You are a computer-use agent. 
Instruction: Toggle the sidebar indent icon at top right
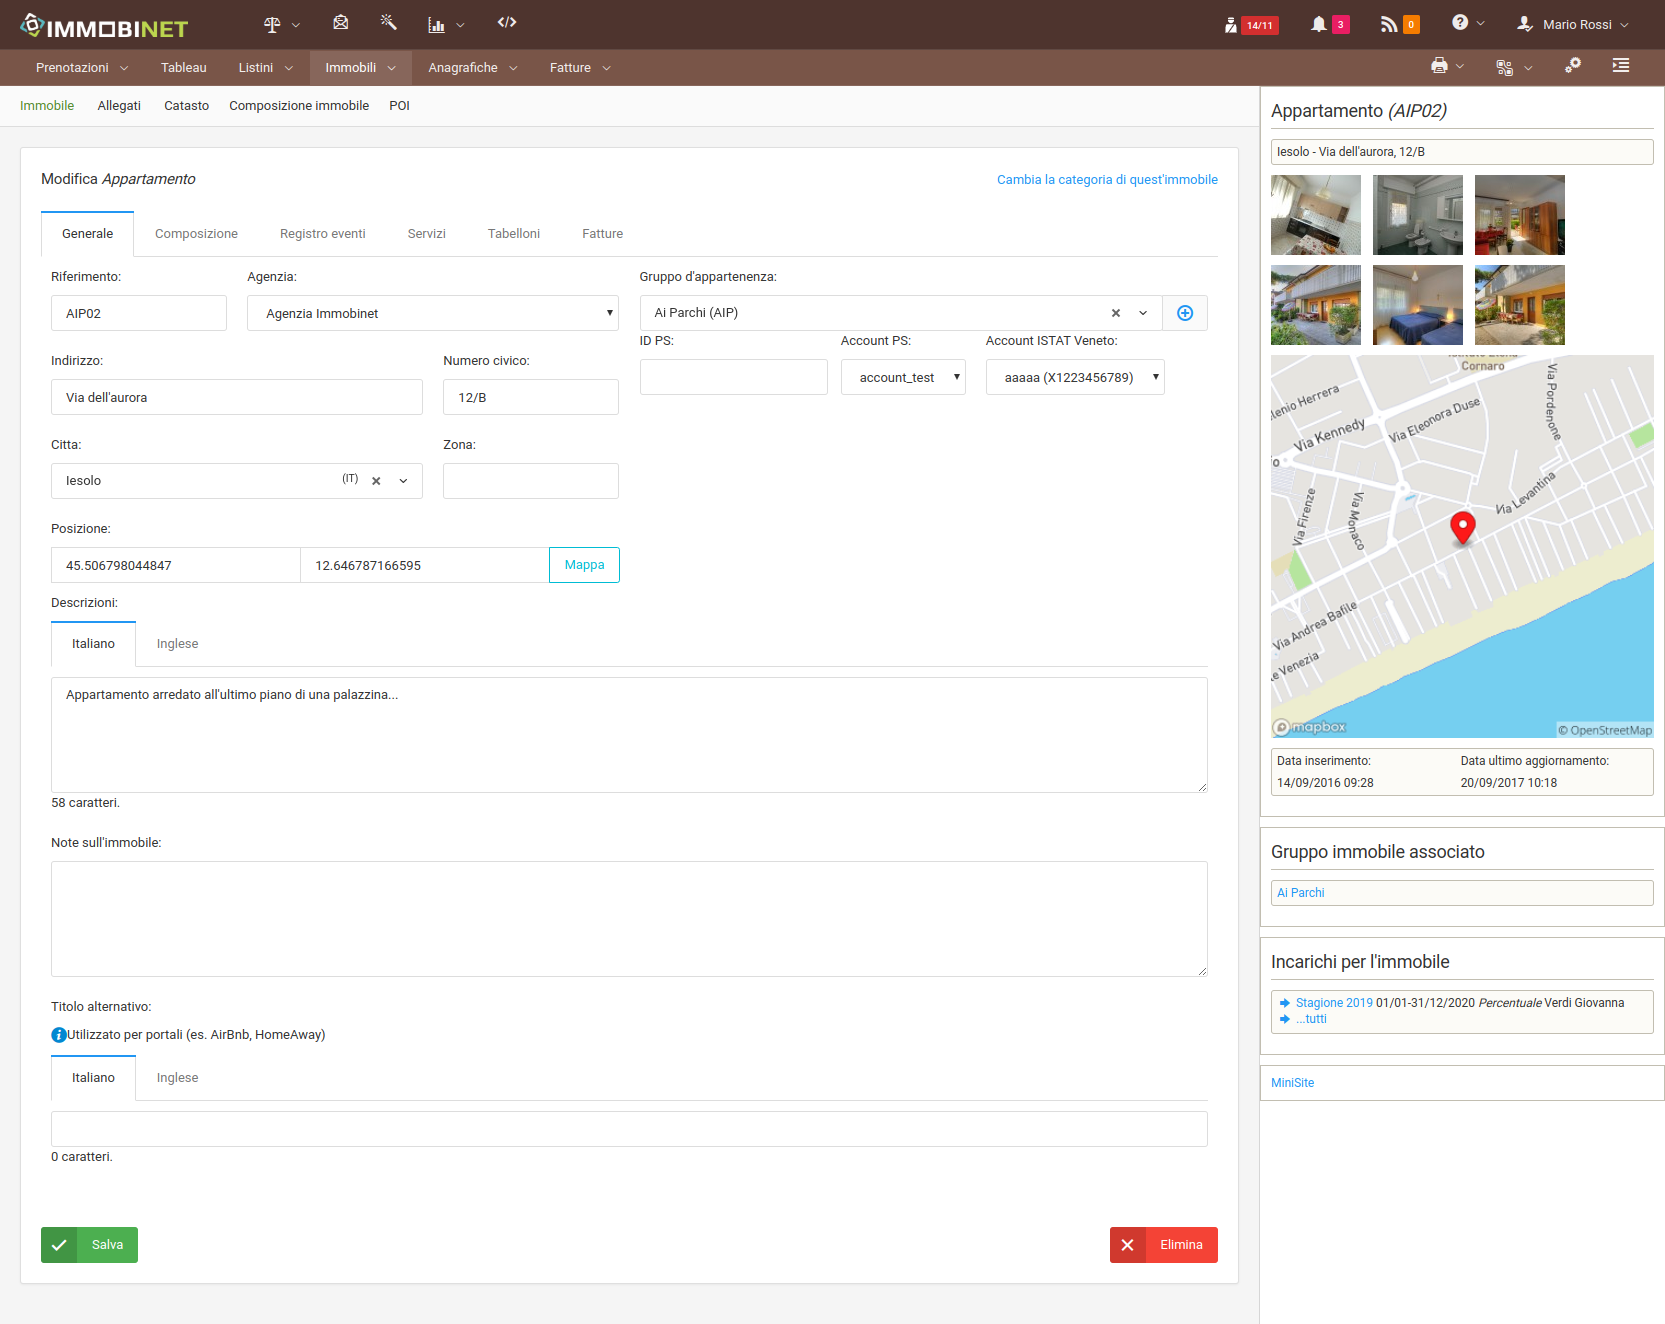(x=1621, y=65)
